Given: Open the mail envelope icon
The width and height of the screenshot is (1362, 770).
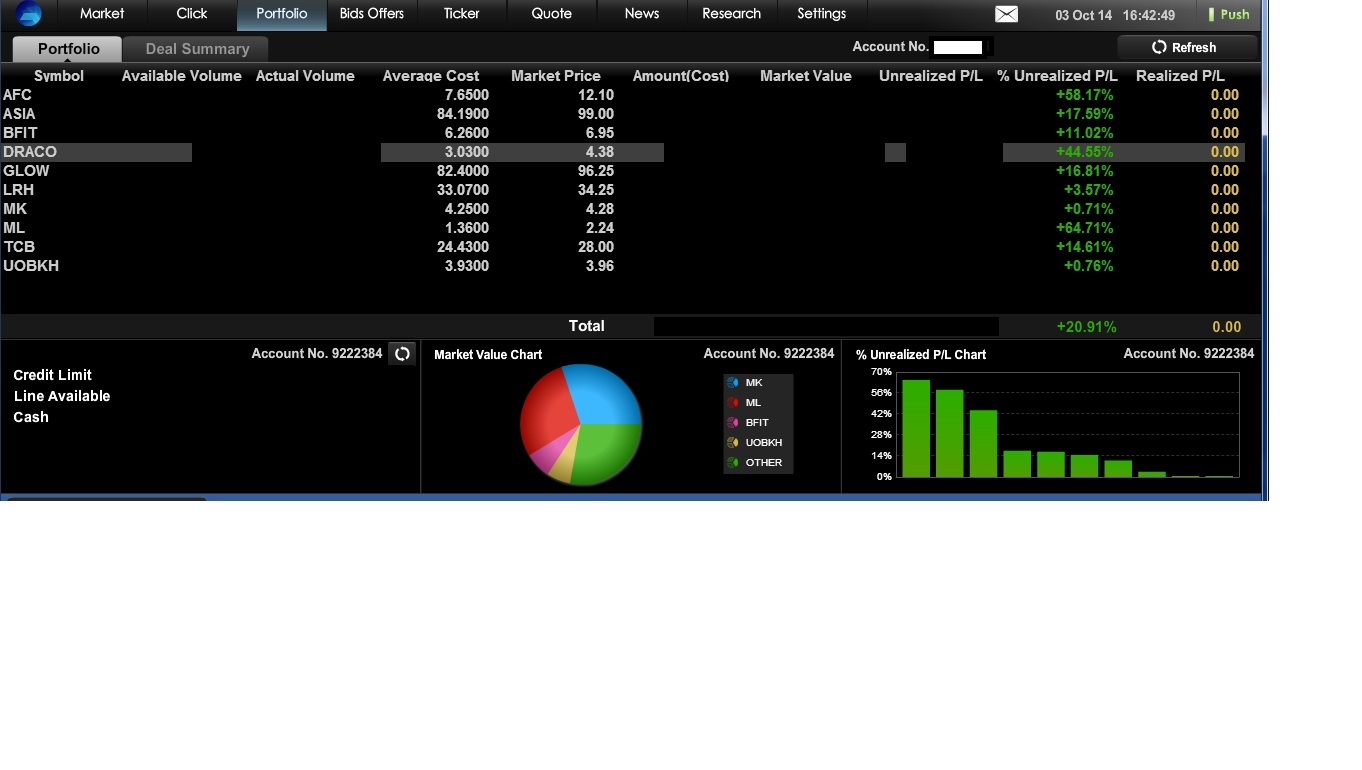Looking at the screenshot, I should [x=1007, y=14].
